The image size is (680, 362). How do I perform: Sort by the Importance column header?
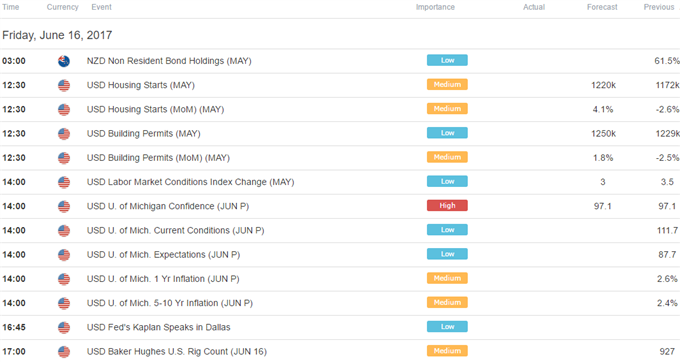tap(435, 7)
